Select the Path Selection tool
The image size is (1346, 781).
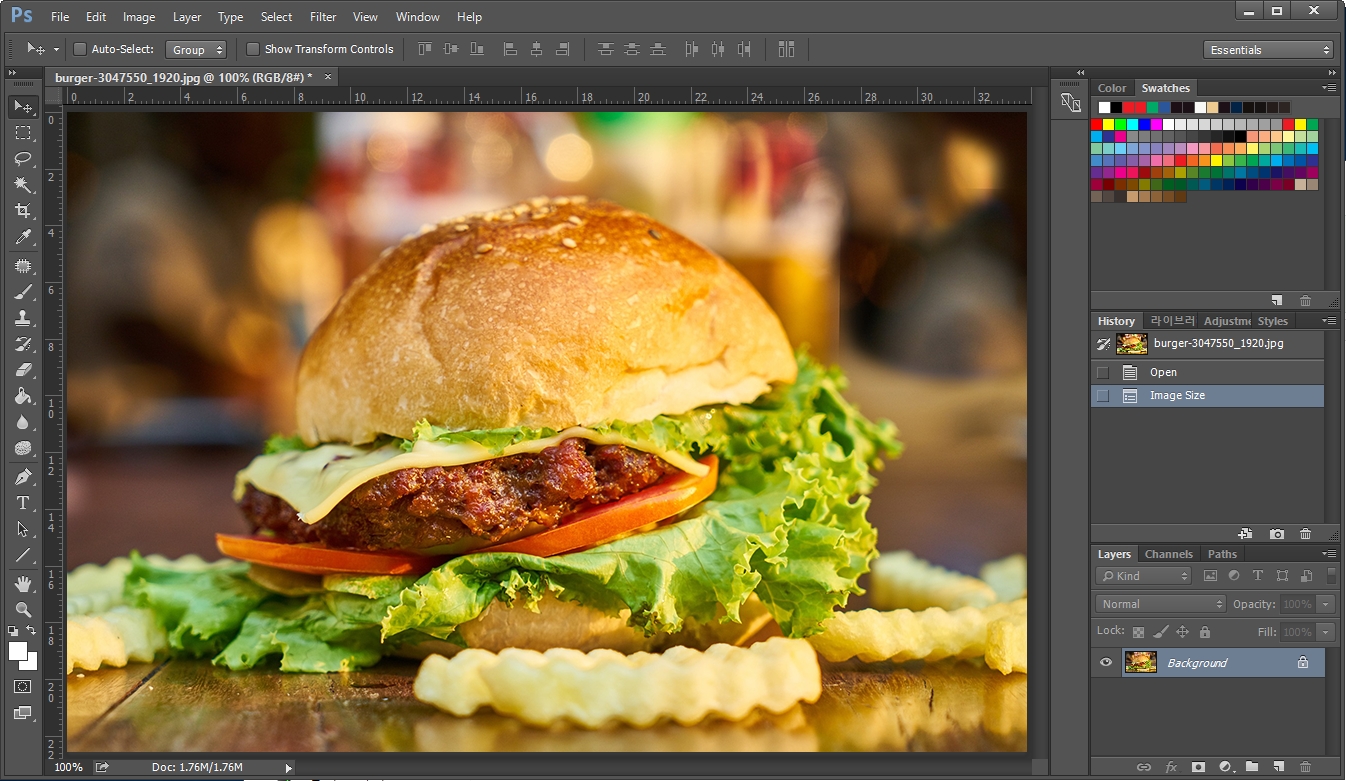[23, 529]
